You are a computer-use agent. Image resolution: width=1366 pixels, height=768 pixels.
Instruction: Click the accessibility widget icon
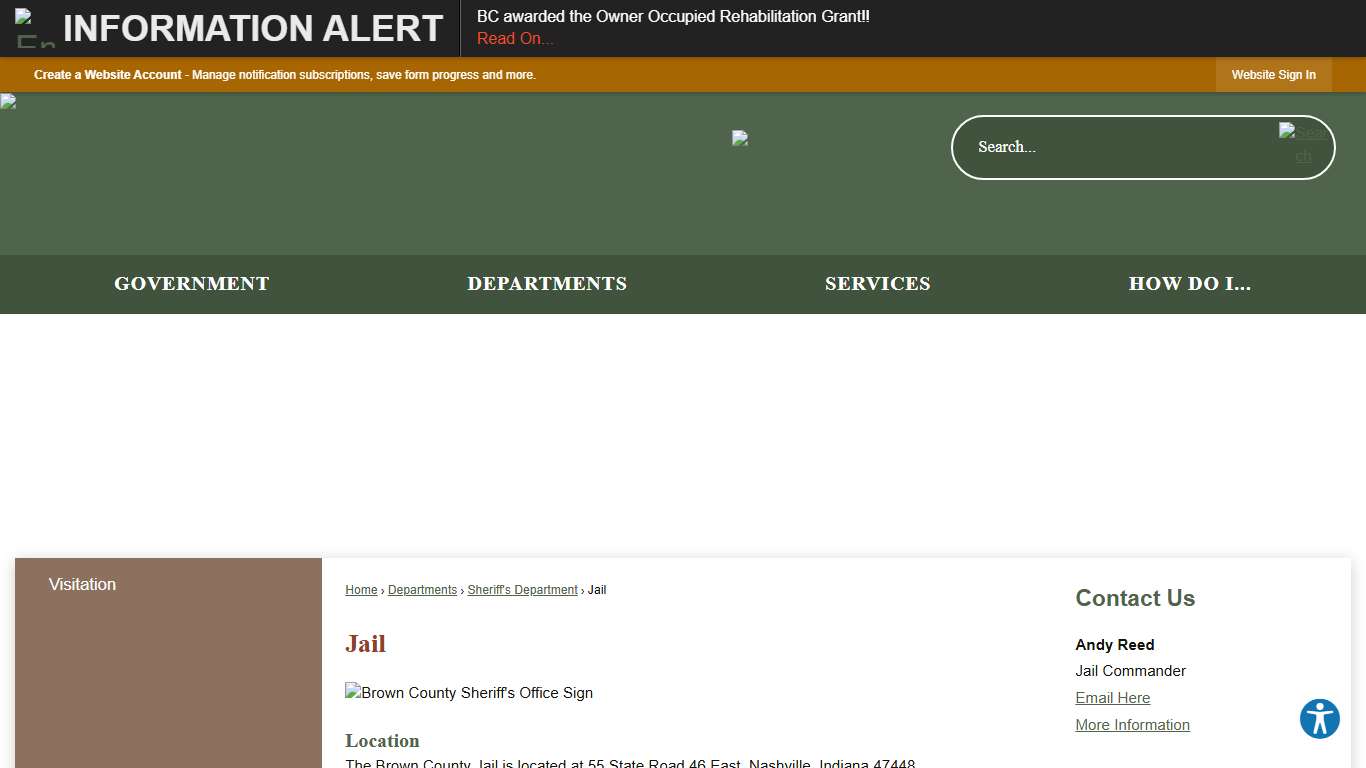1319,719
